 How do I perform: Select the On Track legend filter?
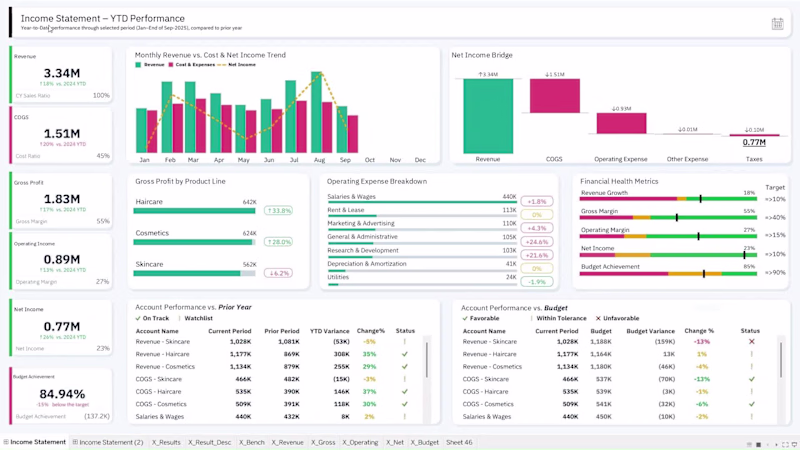[152, 318]
